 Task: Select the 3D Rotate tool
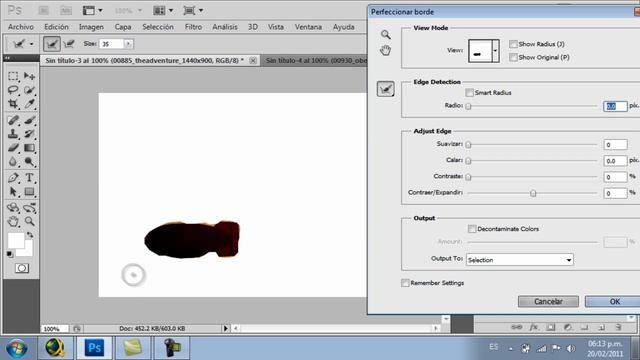[13, 207]
